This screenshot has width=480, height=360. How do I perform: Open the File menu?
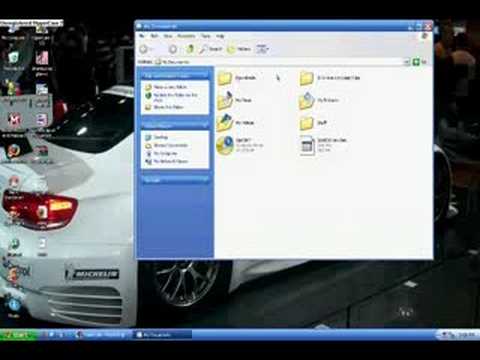142,36
